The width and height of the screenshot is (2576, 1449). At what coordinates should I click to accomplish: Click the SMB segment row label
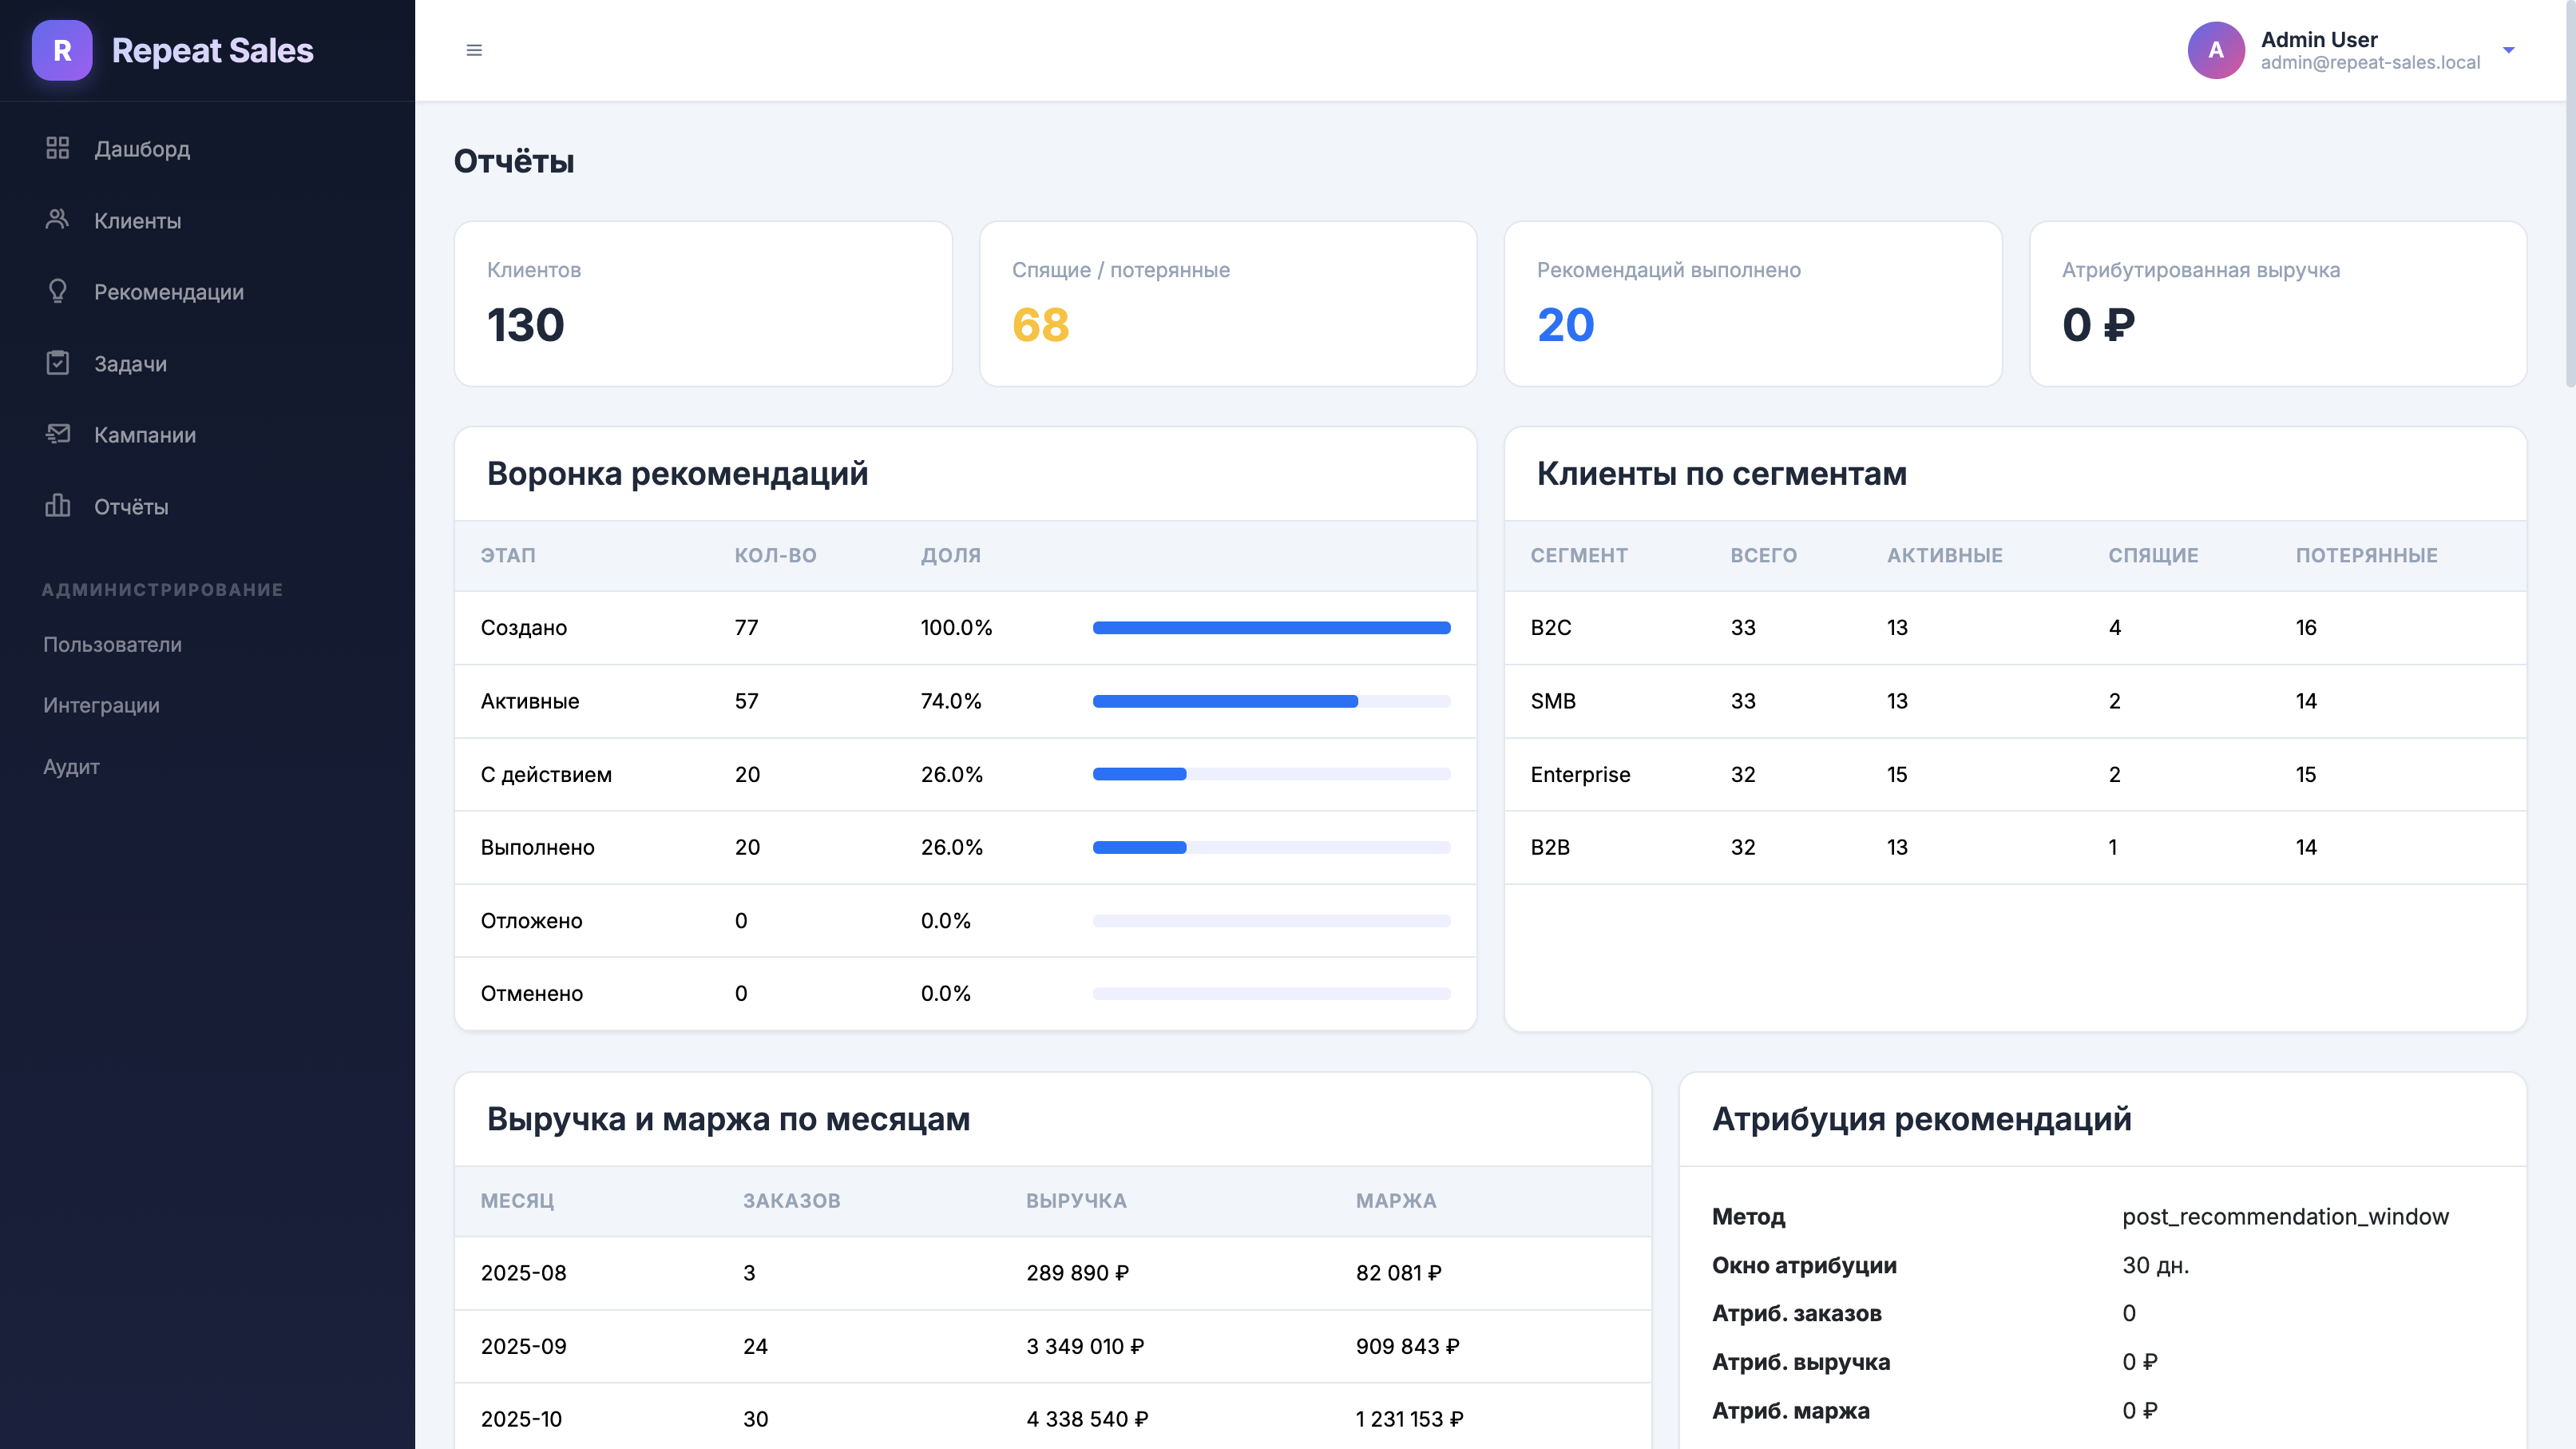[x=1553, y=701]
